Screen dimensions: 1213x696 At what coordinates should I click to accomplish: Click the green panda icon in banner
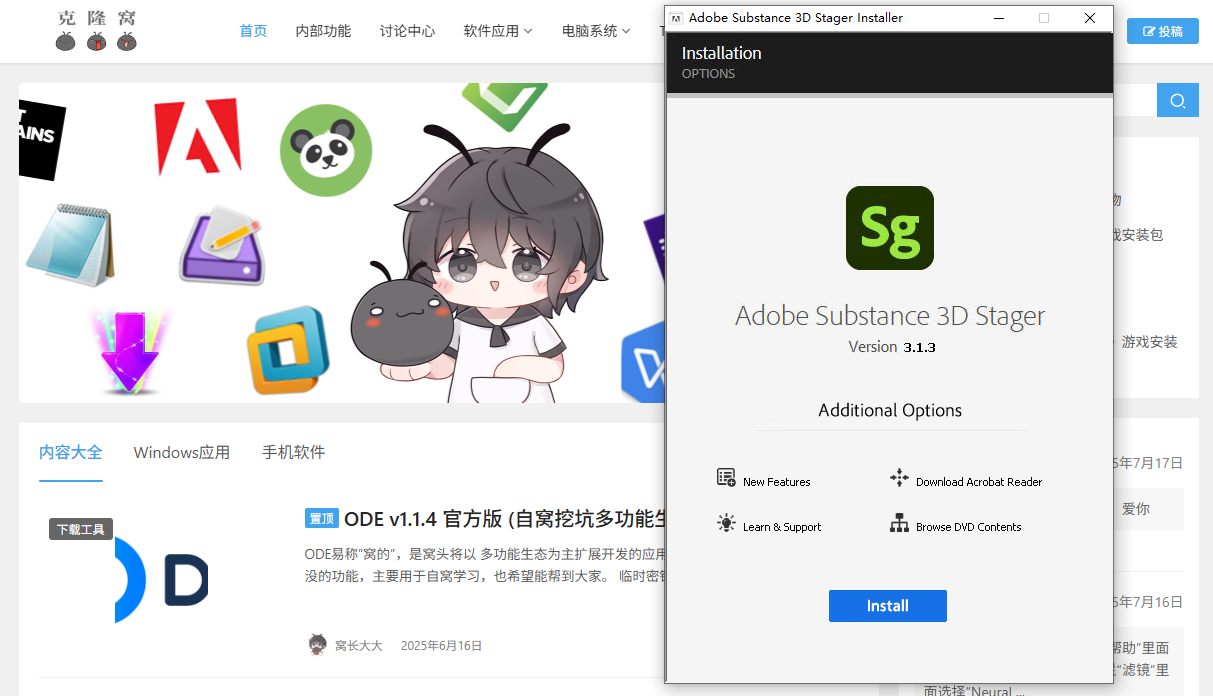click(326, 150)
